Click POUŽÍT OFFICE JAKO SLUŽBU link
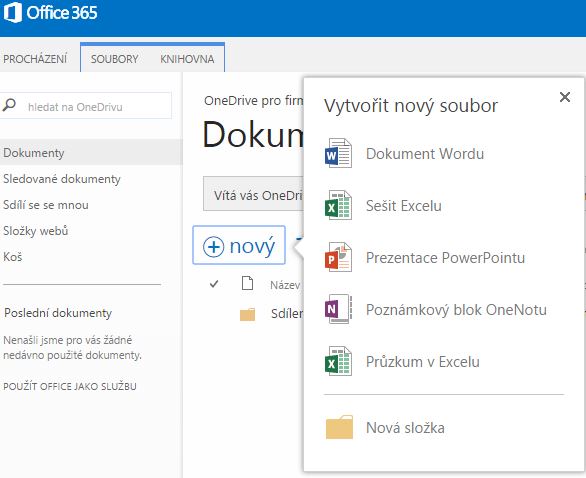Image resolution: width=586 pixels, height=478 pixels. (70, 386)
